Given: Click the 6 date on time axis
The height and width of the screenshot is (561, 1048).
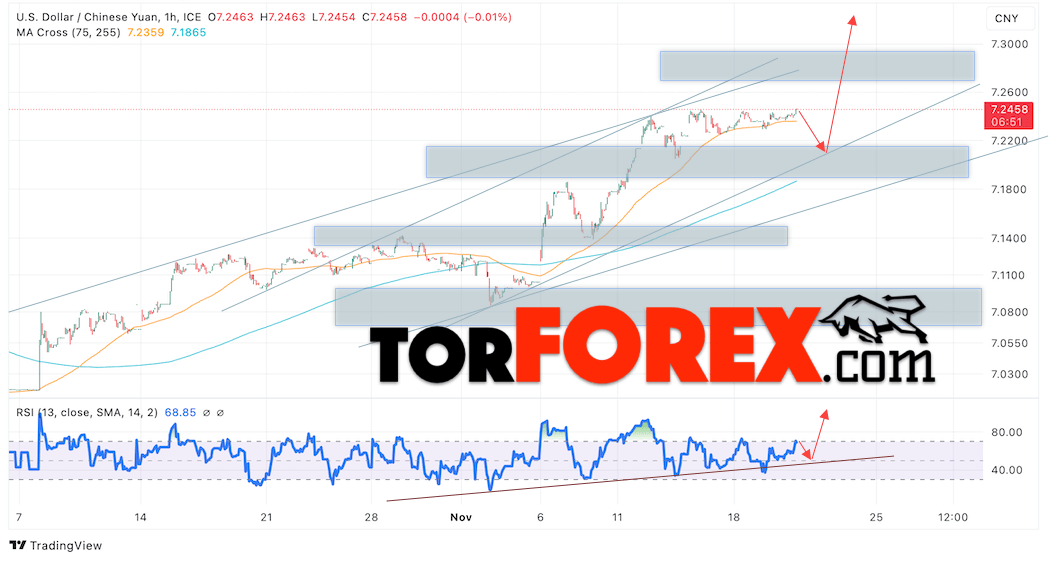Looking at the screenshot, I should point(540,517).
